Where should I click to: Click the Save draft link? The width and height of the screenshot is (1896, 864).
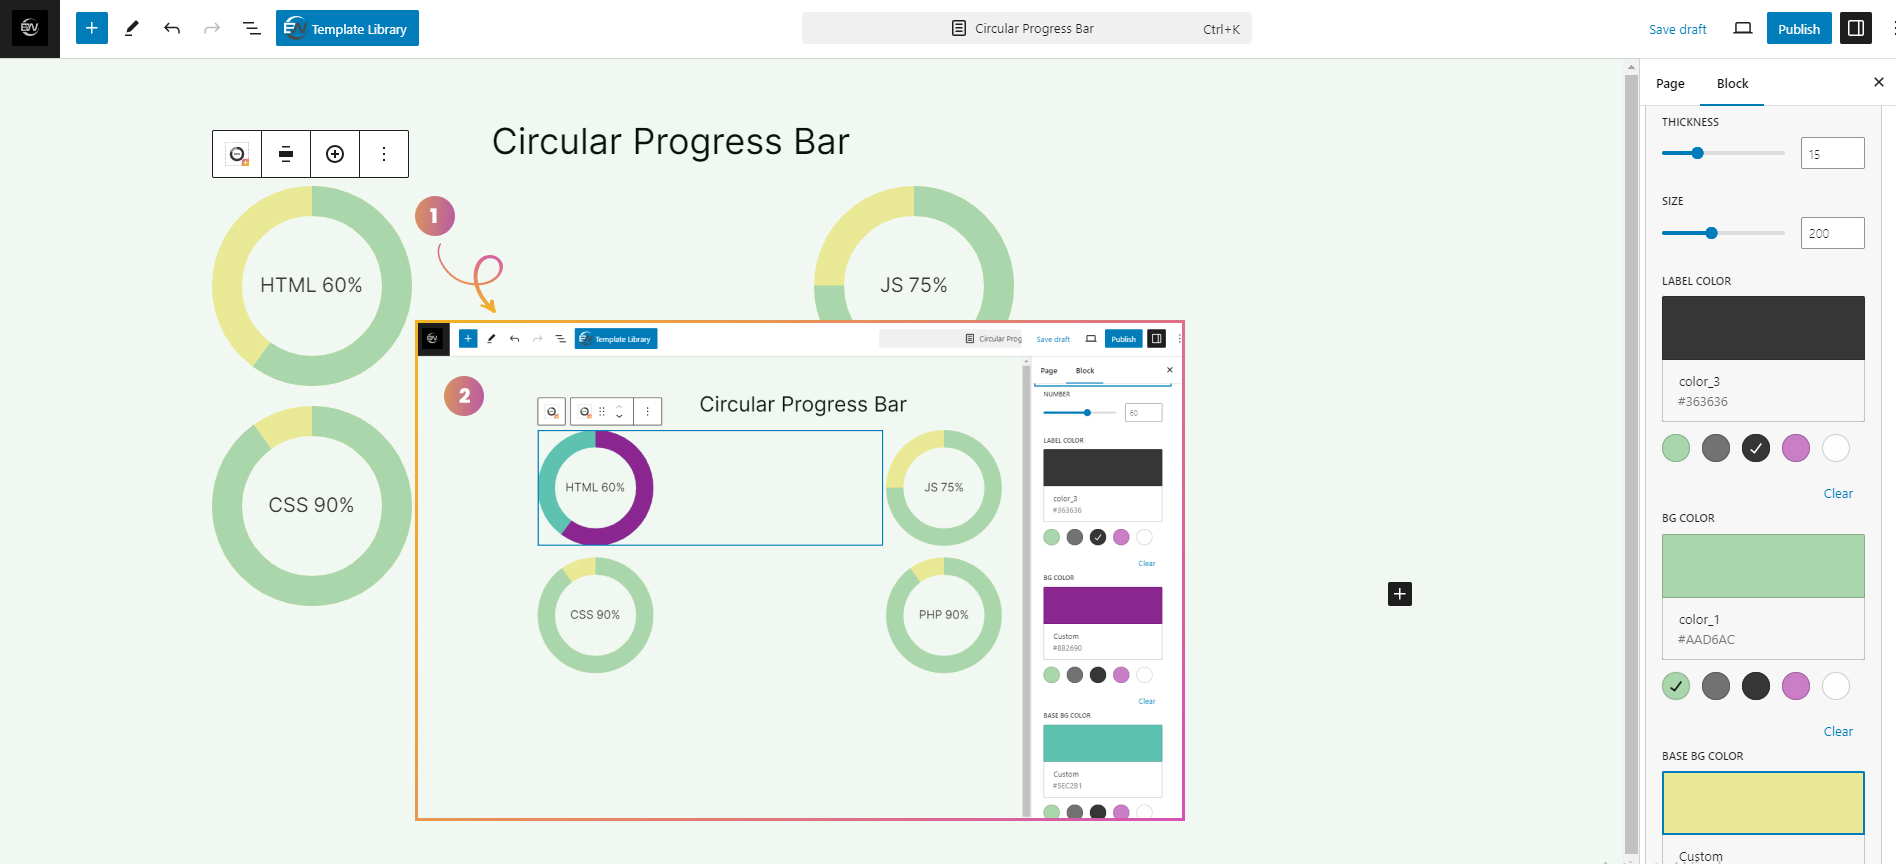1678,29
